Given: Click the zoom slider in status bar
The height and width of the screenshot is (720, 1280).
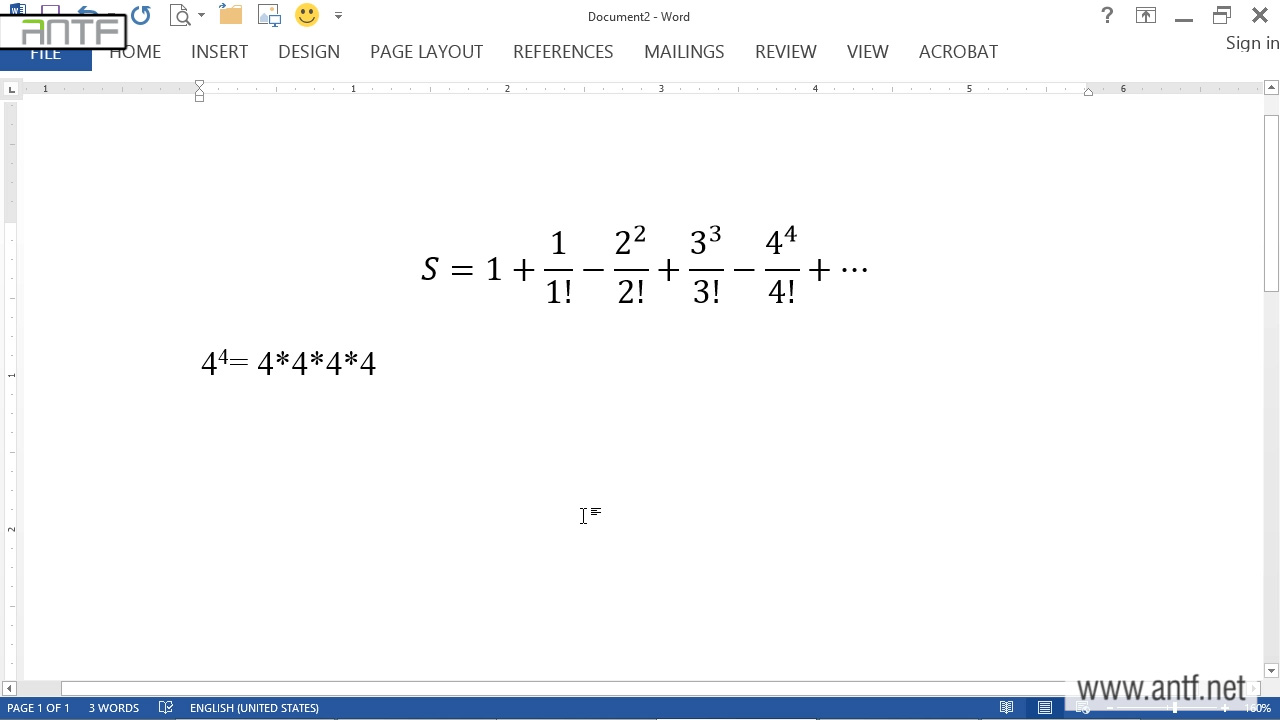Looking at the screenshot, I should 1174,708.
